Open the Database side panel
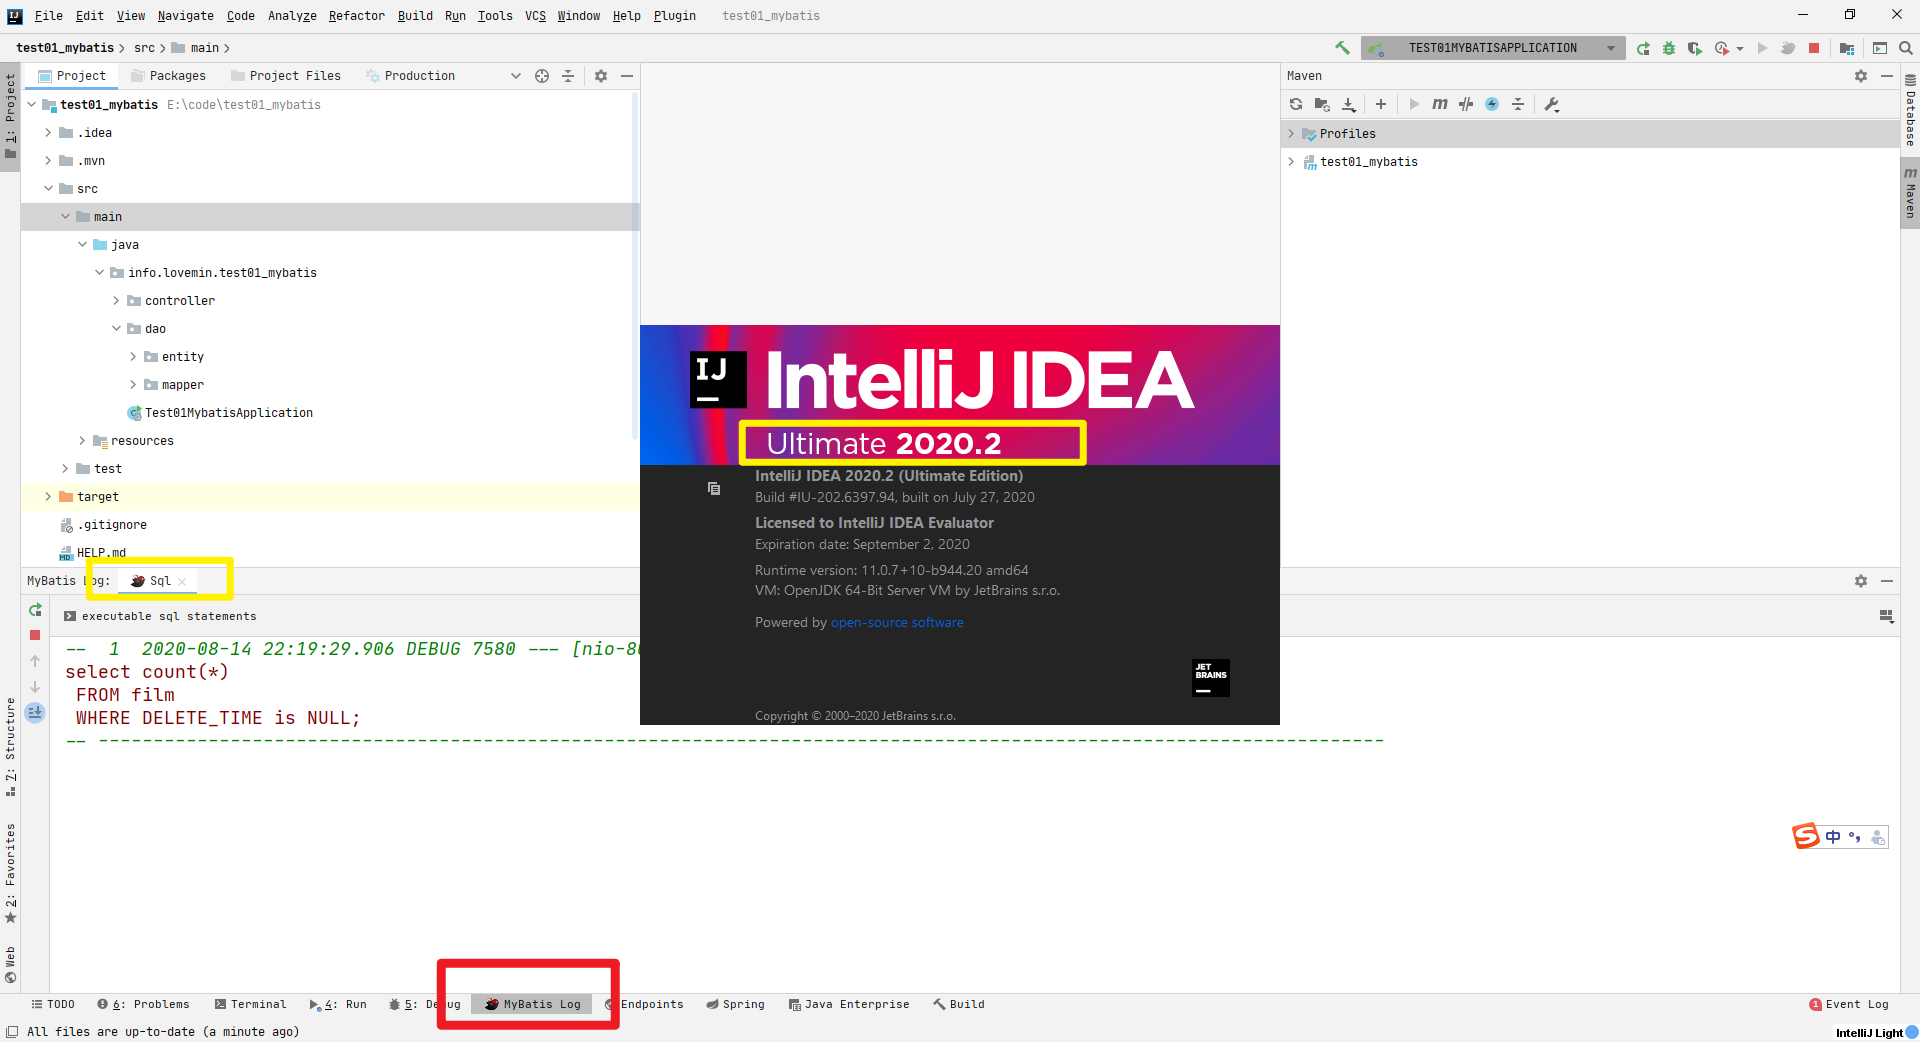 point(1910,110)
